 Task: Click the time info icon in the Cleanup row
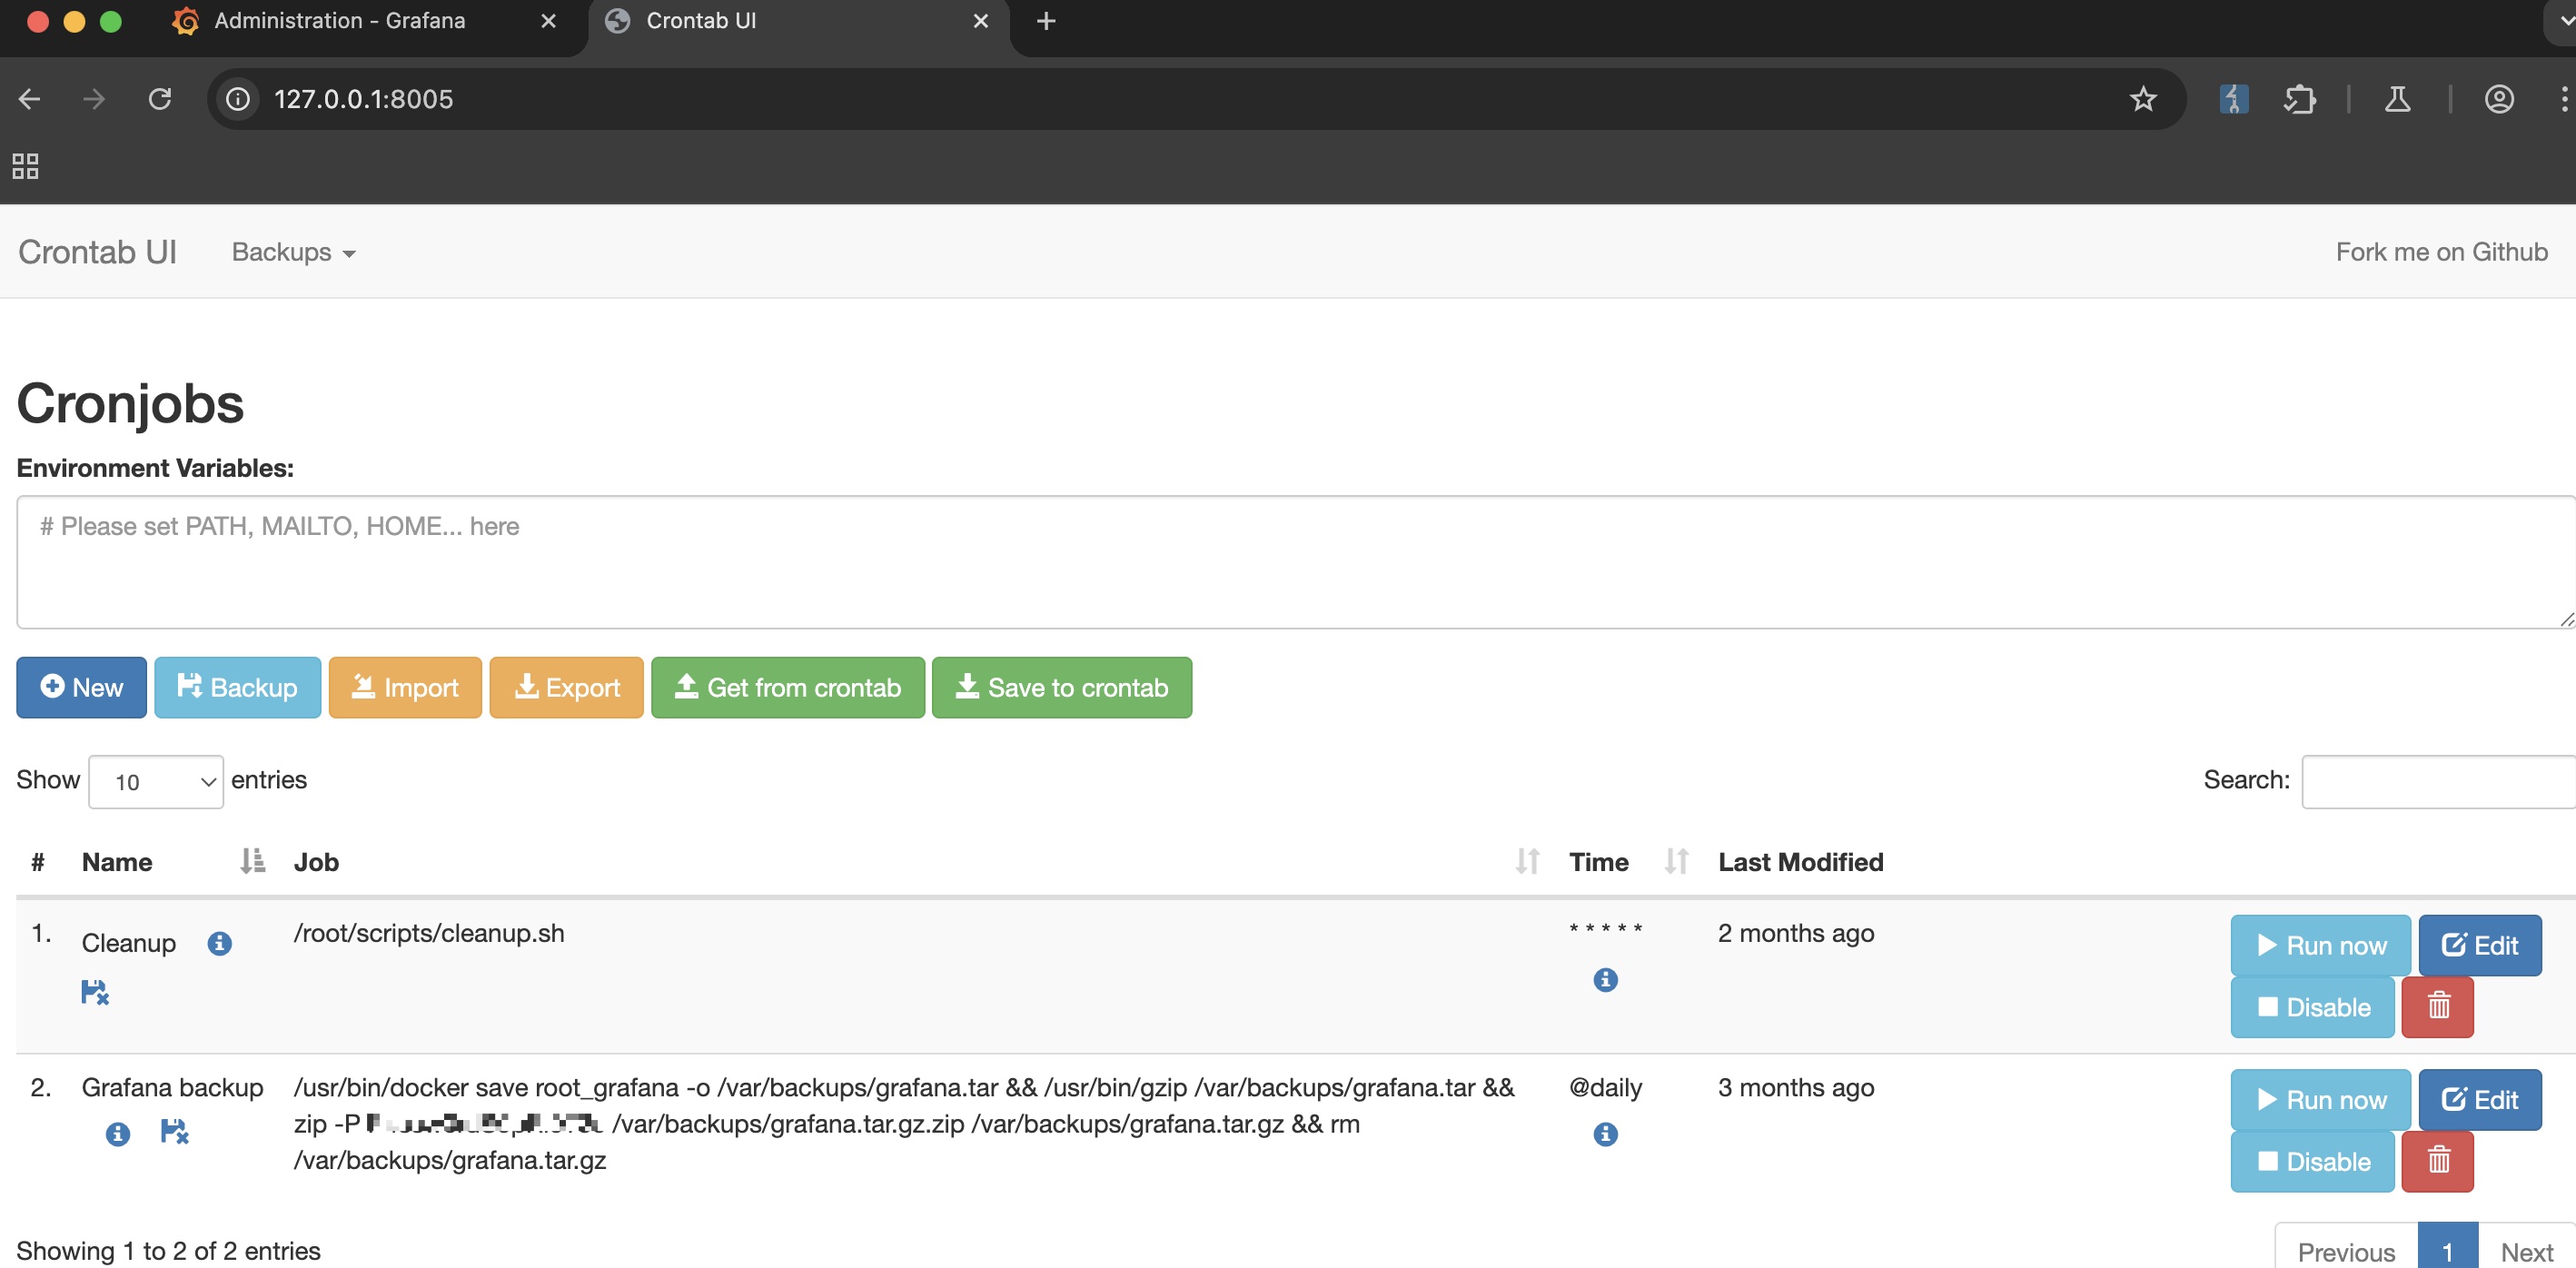pyautogui.click(x=1605, y=979)
